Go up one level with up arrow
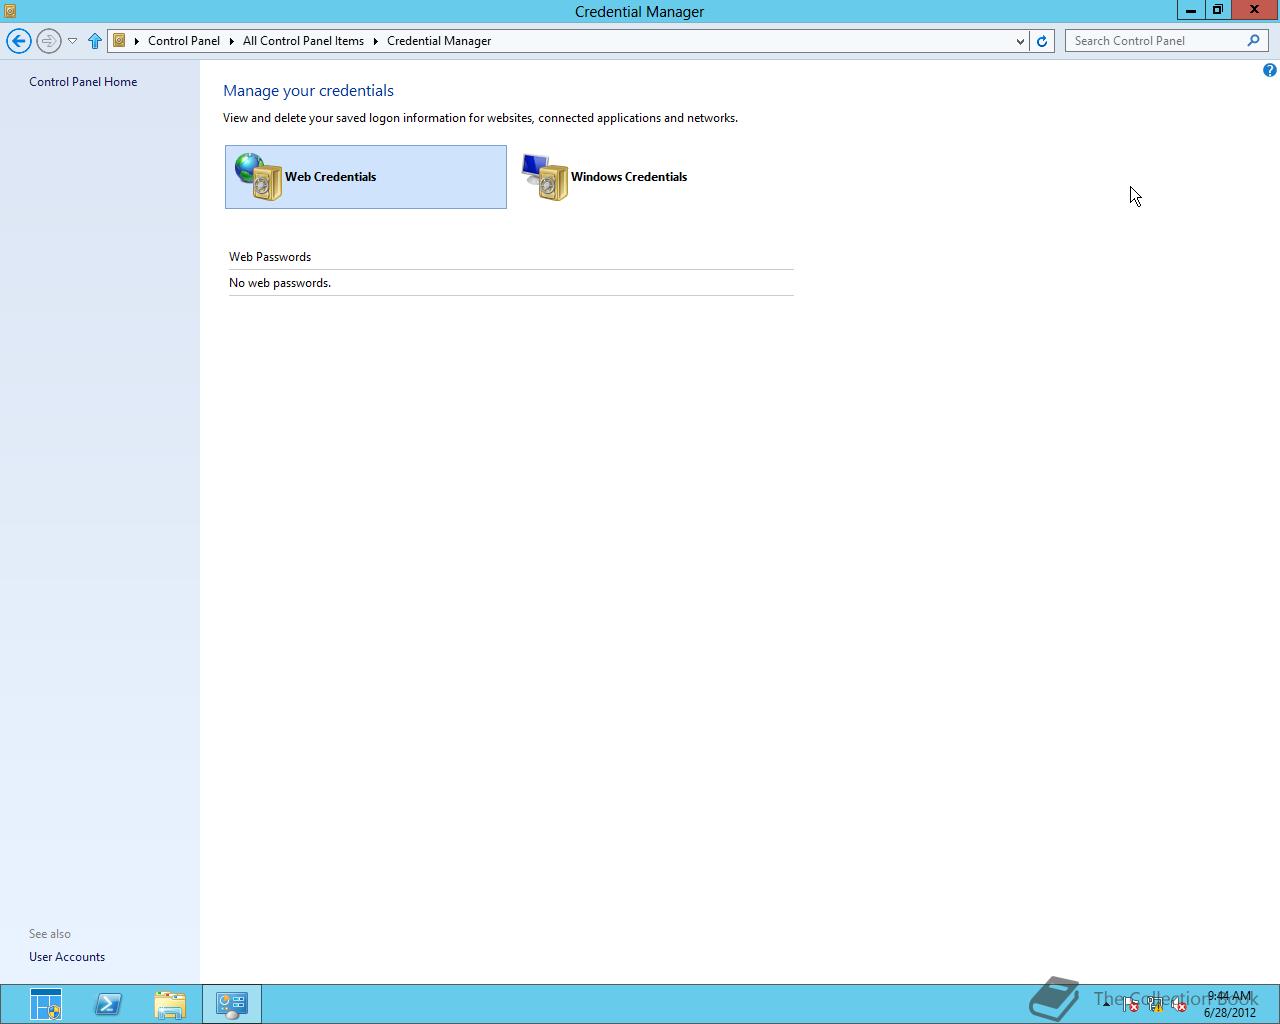The image size is (1280, 1024). (95, 41)
